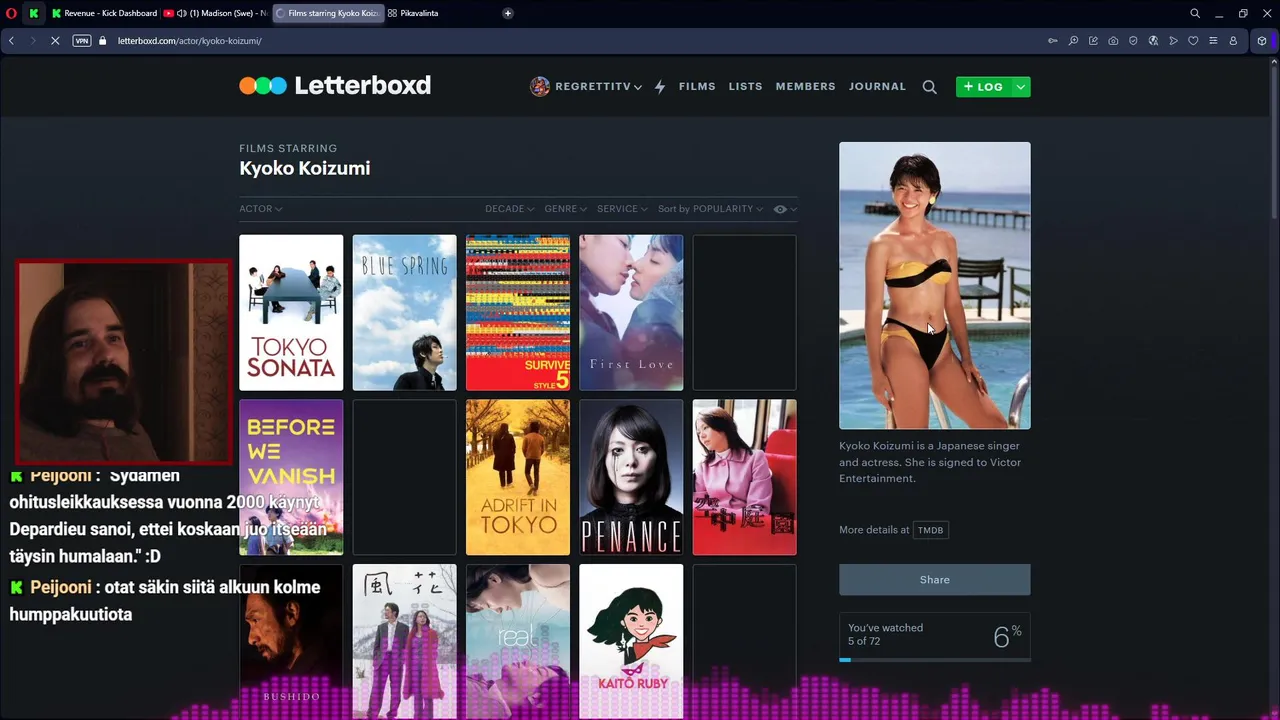Screen dimensions: 1280x720
Task: Open the activity lightning bolt icon
Action: [x=660, y=87]
